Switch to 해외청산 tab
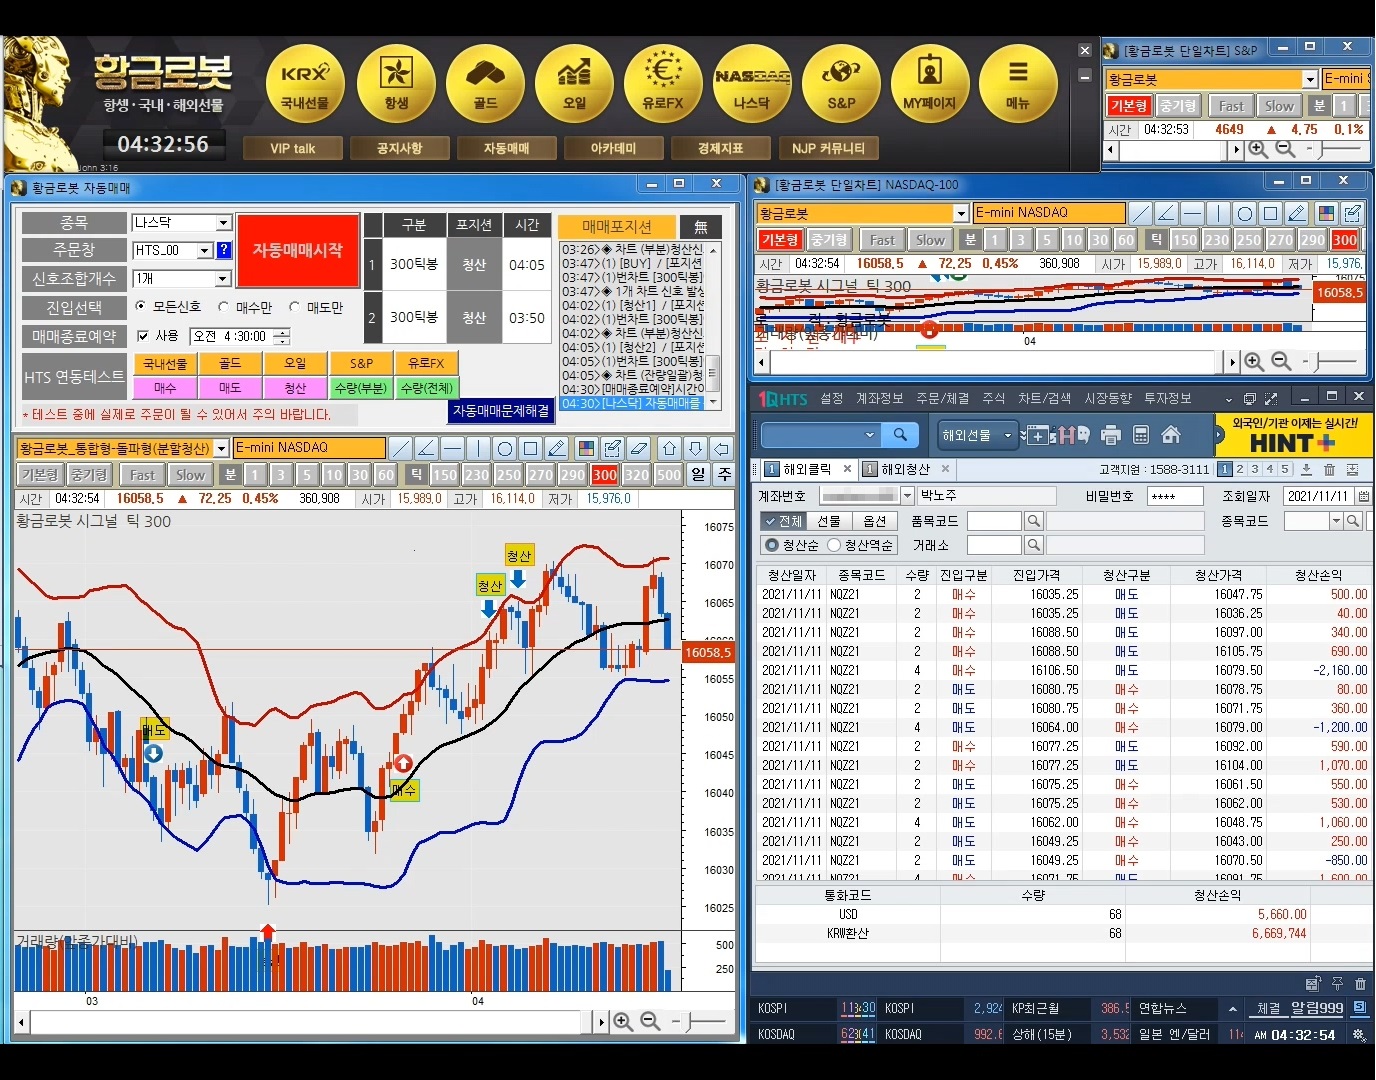Image resolution: width=1376 pixels, height=1080 pixels. point(906,469)
